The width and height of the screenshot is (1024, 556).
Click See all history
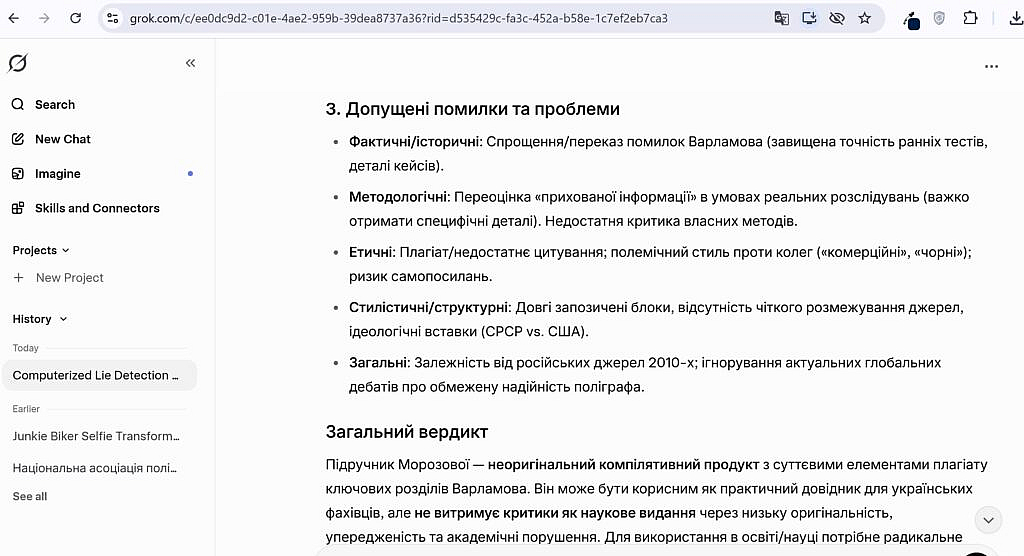click(x=30, y=497)
